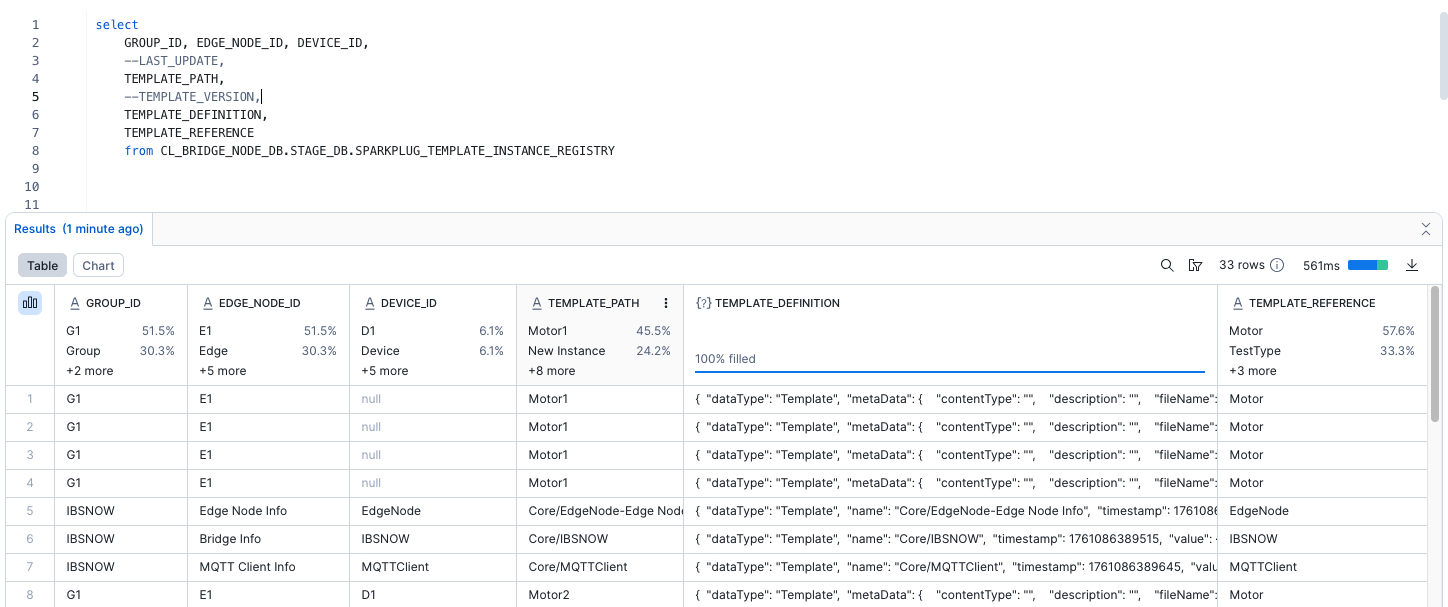The width and height of the screenshot is (1448, 607).
Task: Toggle column statistics view icon
Action: (30, 303)
